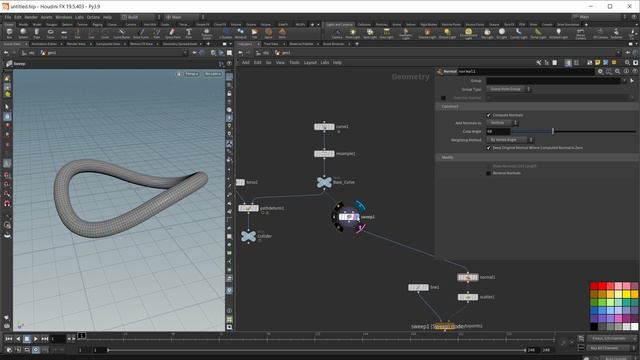The image size is (640, 360).
Task: Open the Key All Channels dropdown
Action: tap(612, 348)
